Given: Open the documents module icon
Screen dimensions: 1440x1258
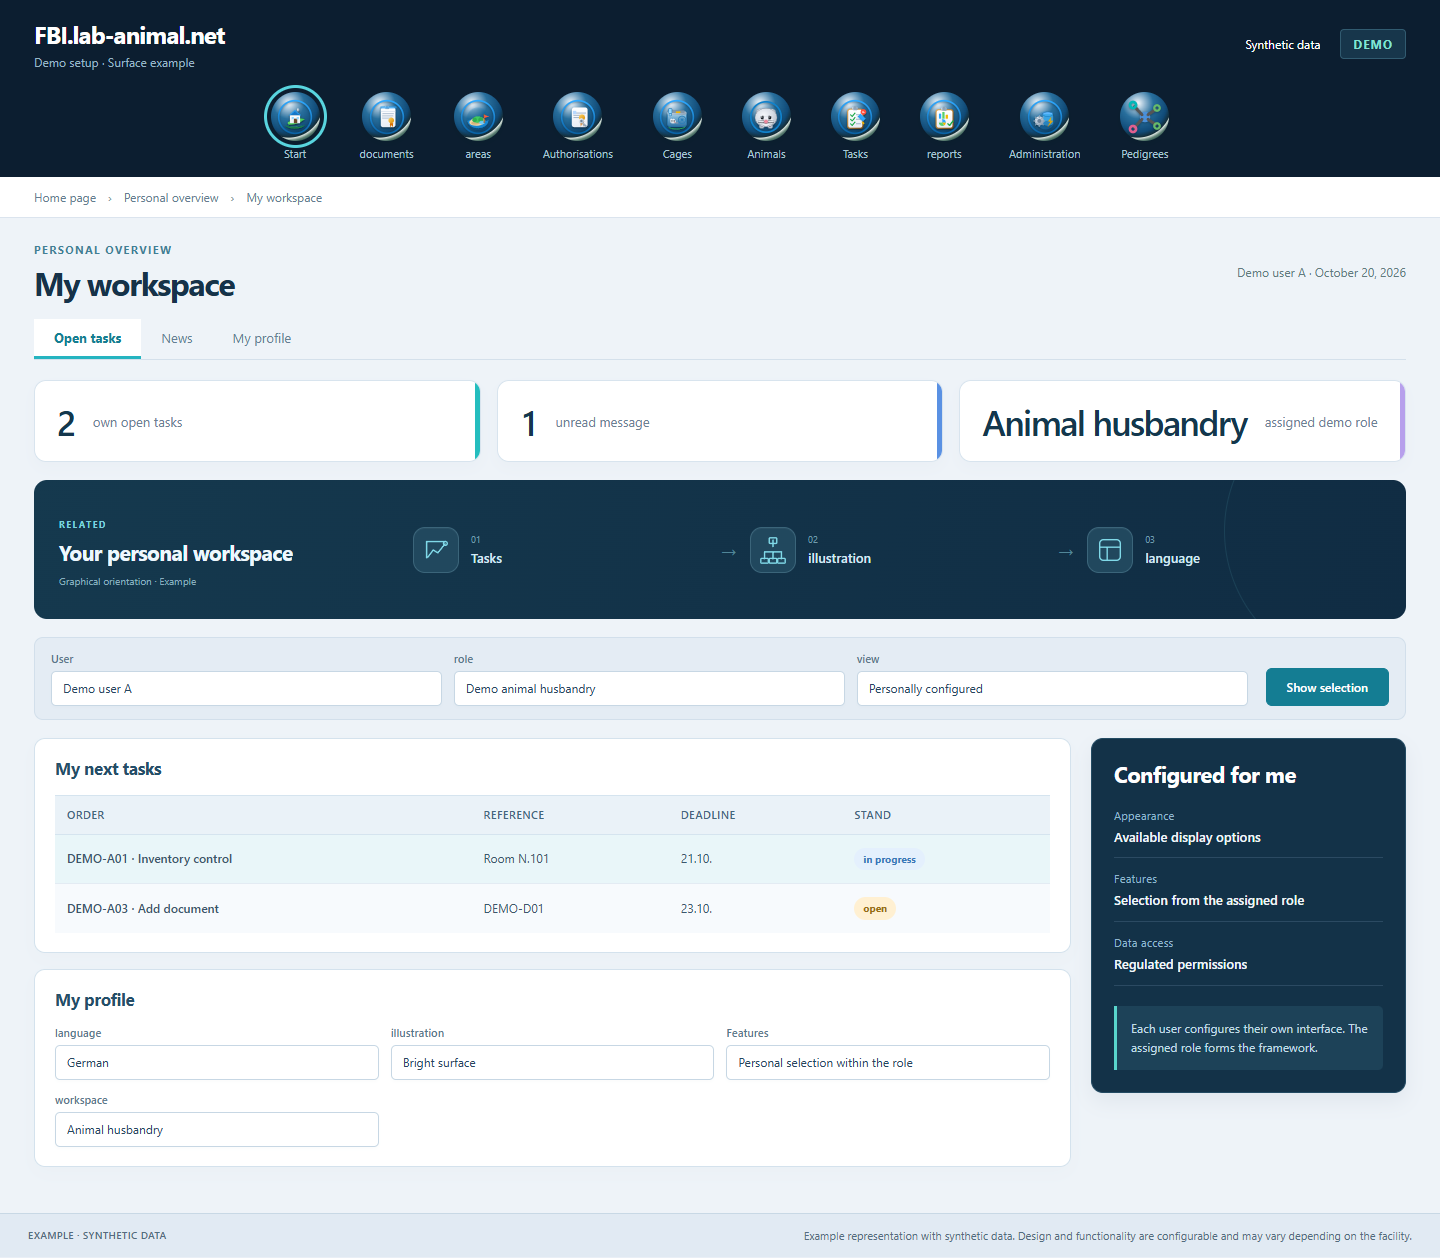Looking at the screenshot, I should point(386,117).
